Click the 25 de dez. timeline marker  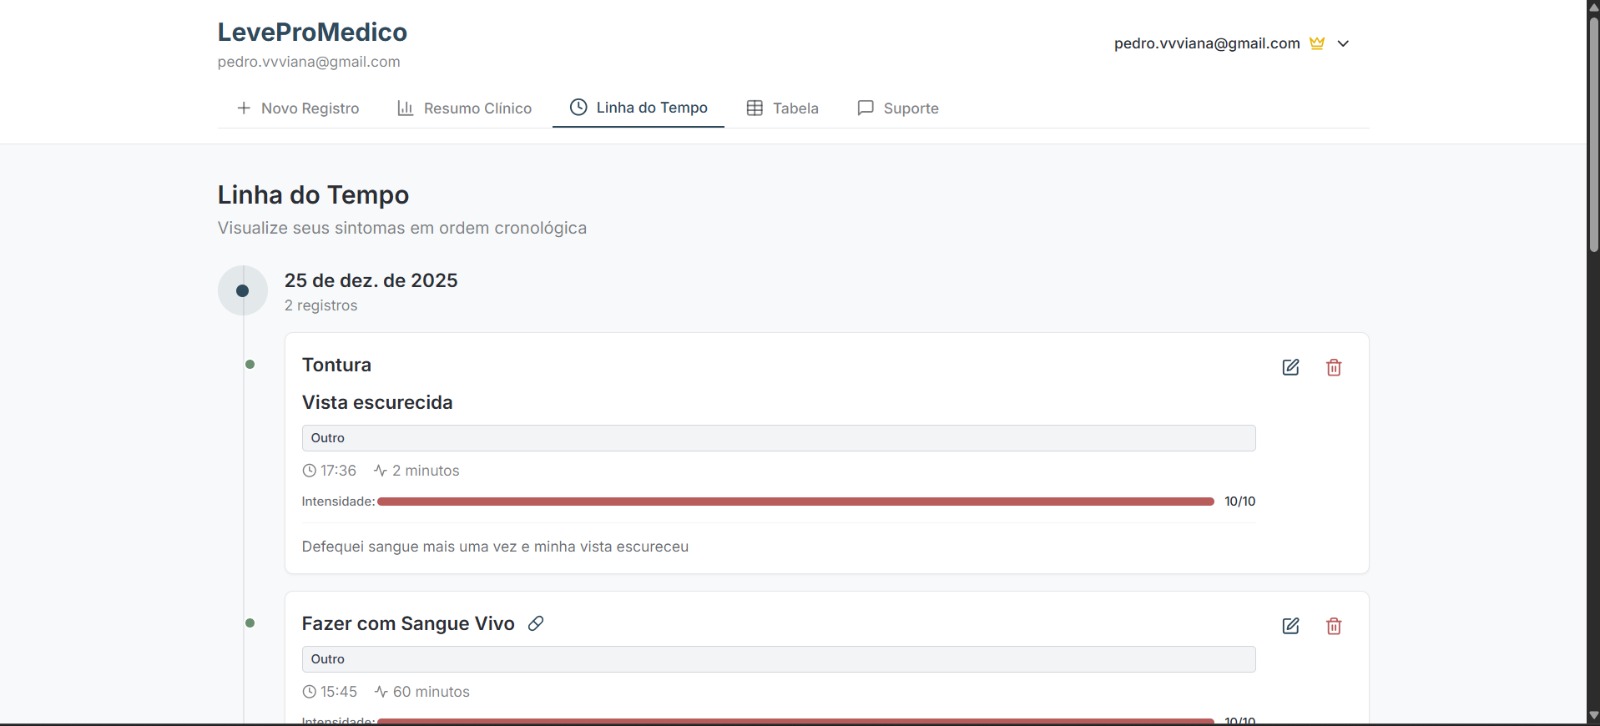point(242,290)
